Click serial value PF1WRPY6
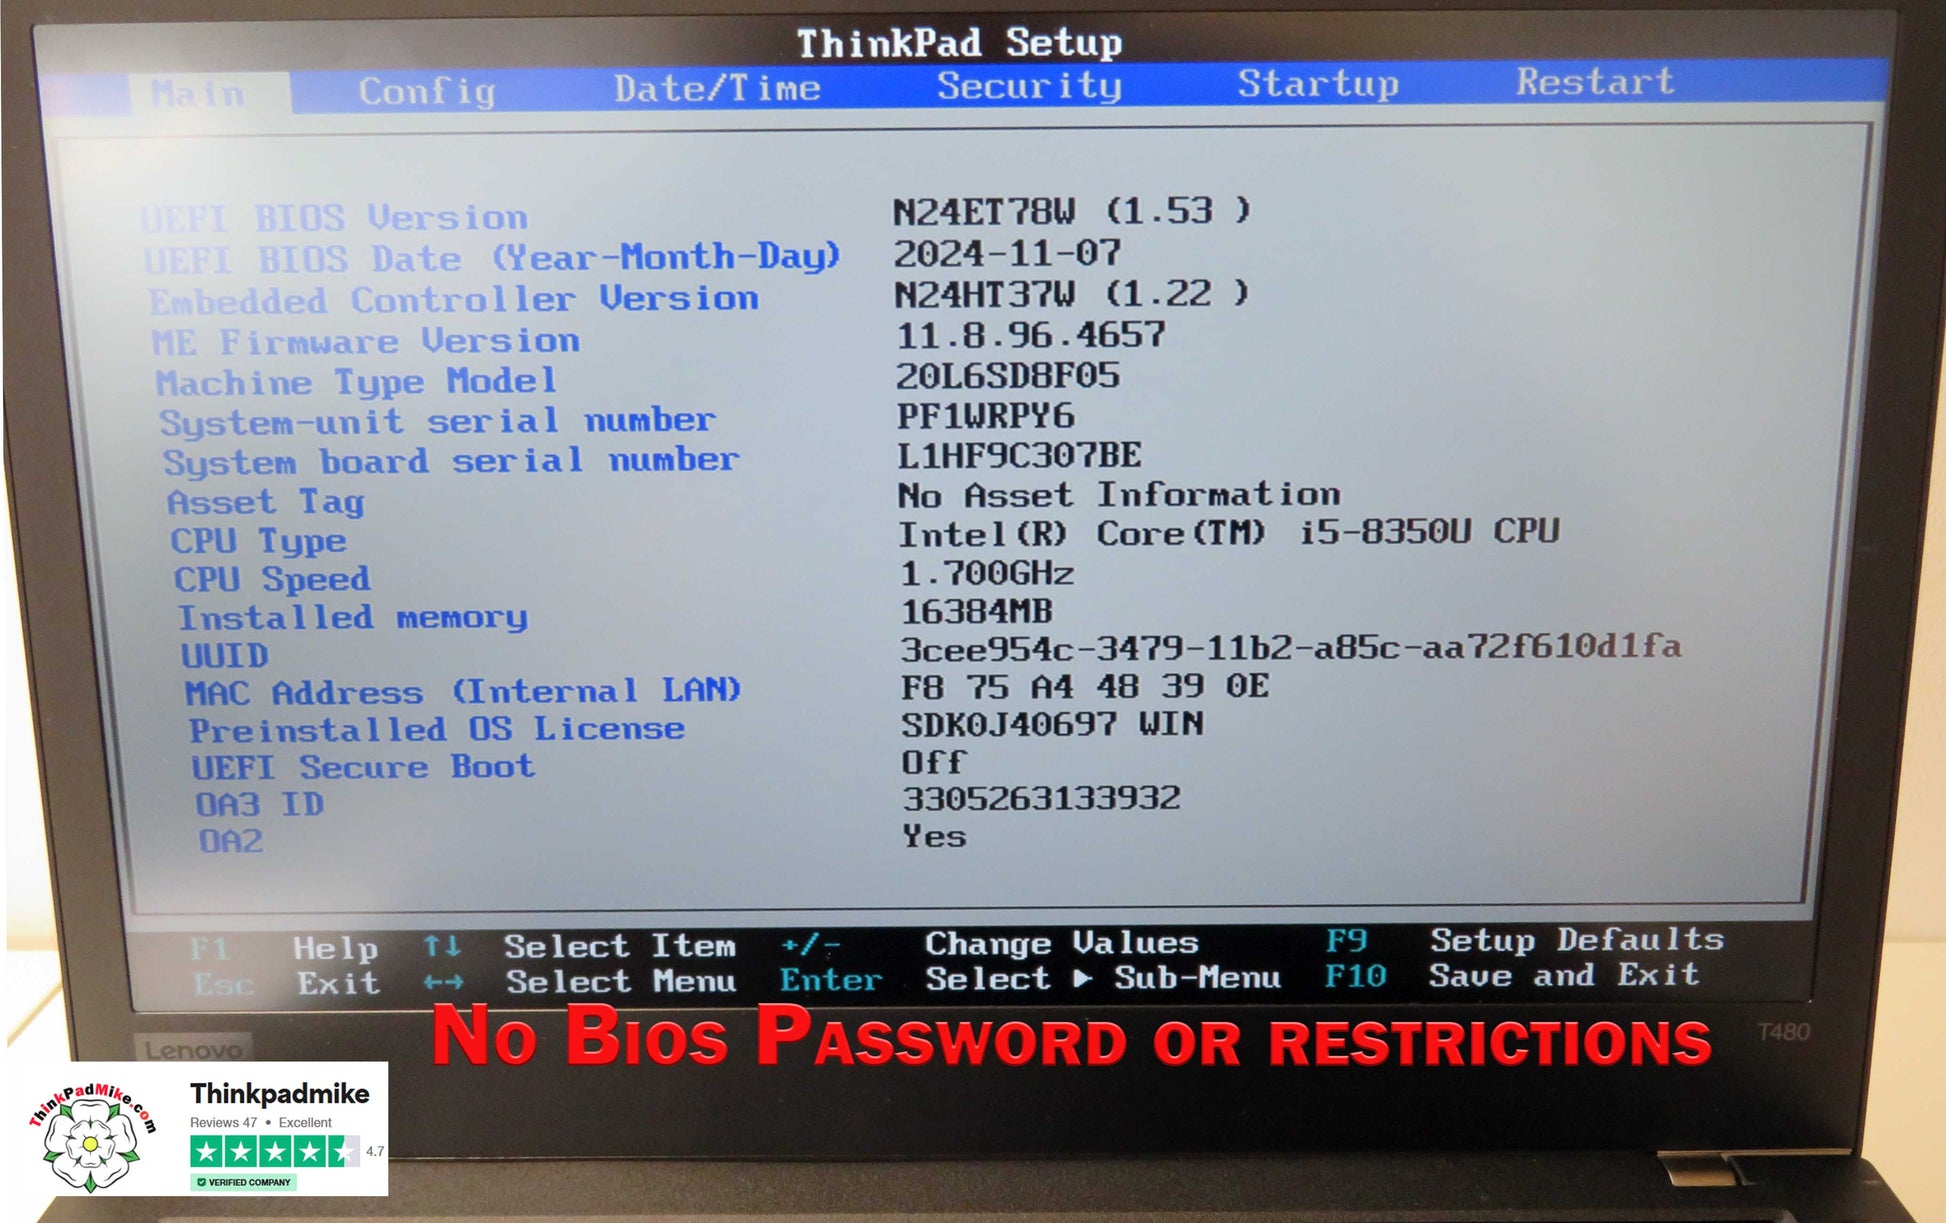Viewport: 1946px width, 1223px height. point(985,416)
